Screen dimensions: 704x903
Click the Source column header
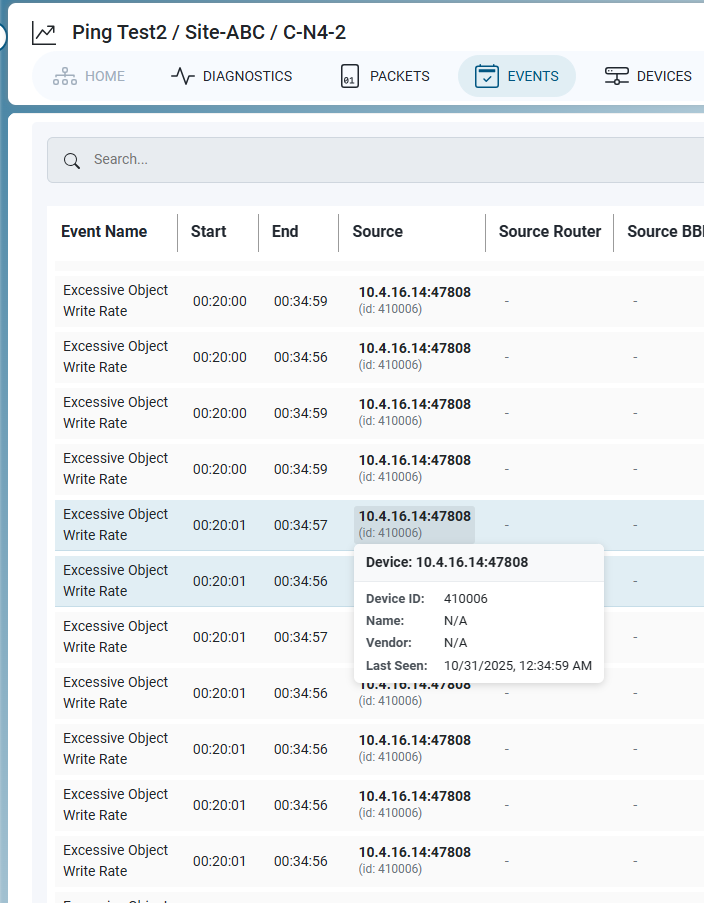tap(377, 232)
